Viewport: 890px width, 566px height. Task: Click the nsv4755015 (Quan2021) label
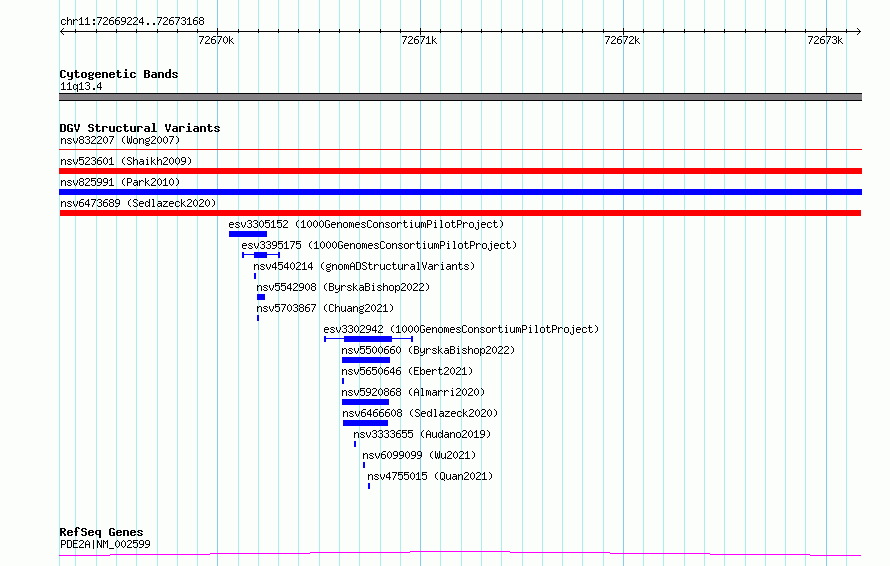[430, 476]
